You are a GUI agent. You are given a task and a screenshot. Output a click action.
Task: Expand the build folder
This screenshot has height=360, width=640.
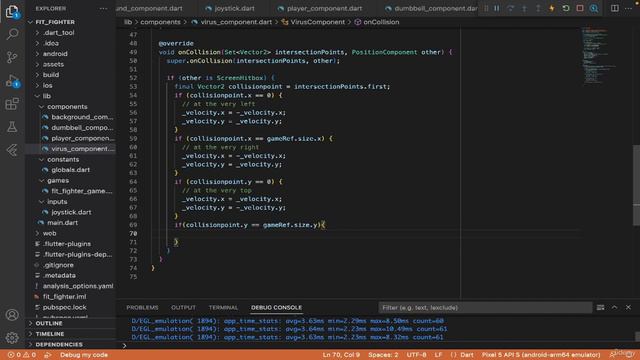(51, 75)
